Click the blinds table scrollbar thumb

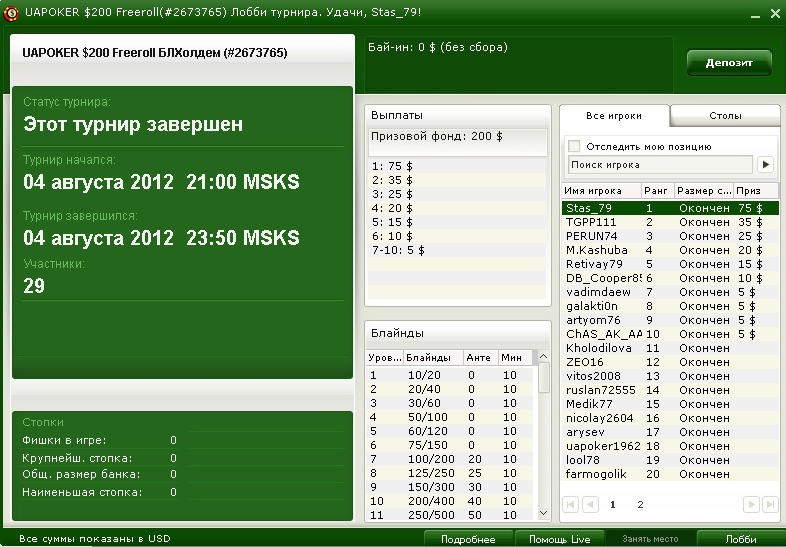tap(544, 377)
